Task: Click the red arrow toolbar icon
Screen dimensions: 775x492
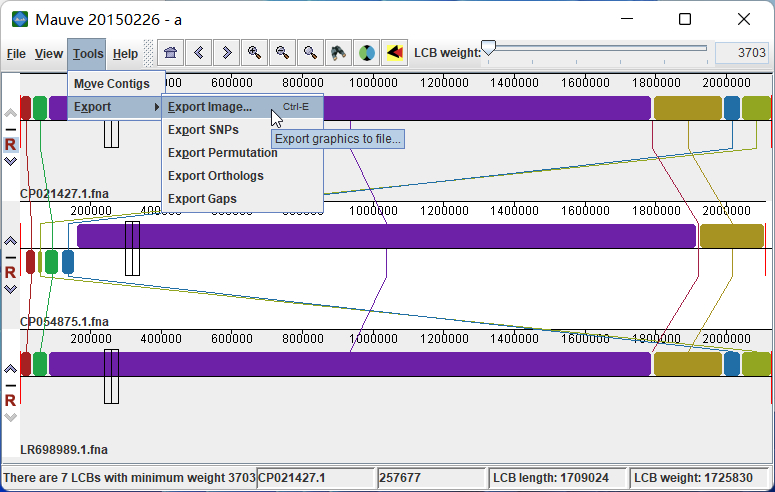Action: pos(395,53)
